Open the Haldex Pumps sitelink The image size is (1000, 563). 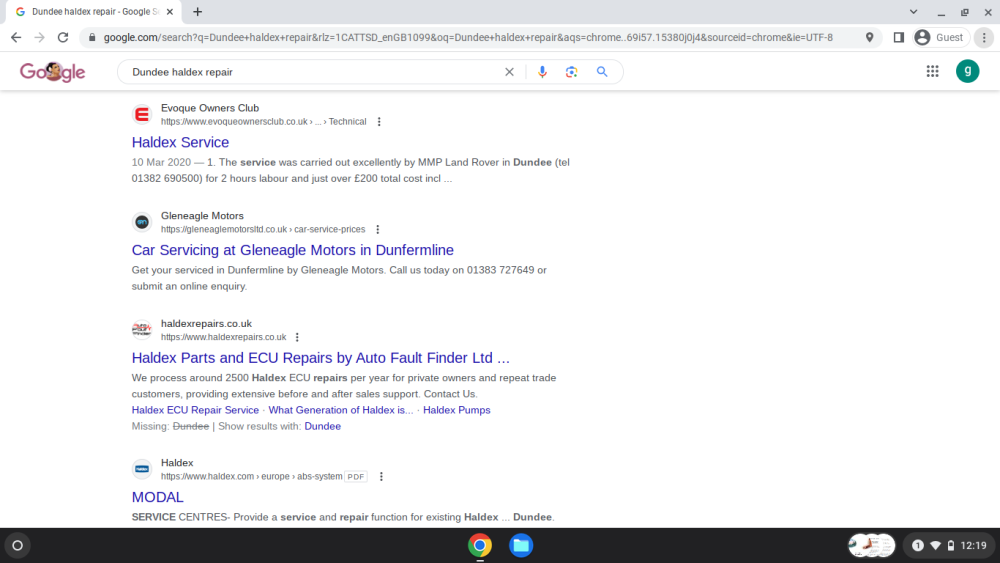coord(457,410)
